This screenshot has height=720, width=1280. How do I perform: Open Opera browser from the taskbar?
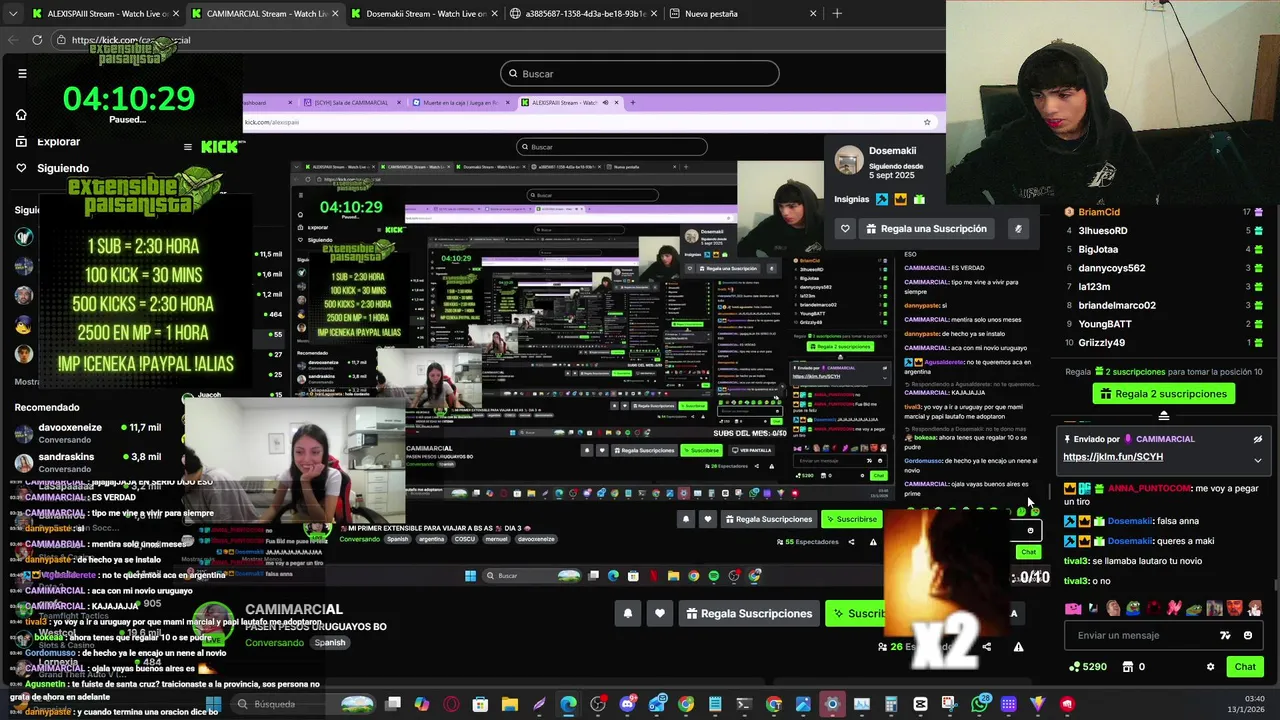point(451,704)
